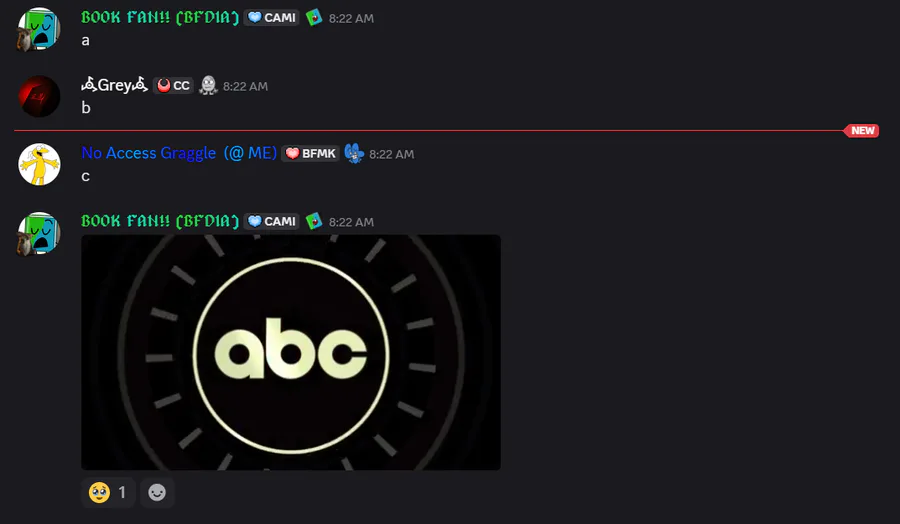Open CAMI server tag above the GIF

coord(271,221)
